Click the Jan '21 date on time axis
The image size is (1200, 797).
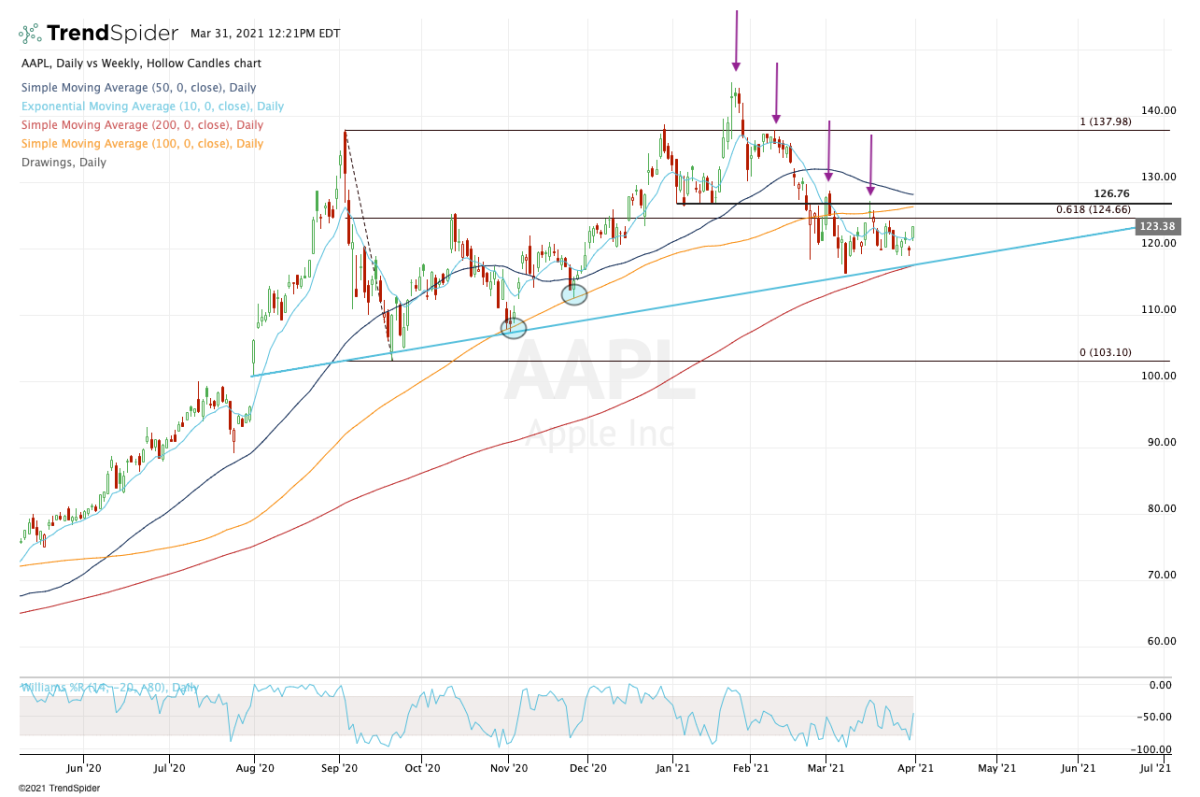point(673,769)
